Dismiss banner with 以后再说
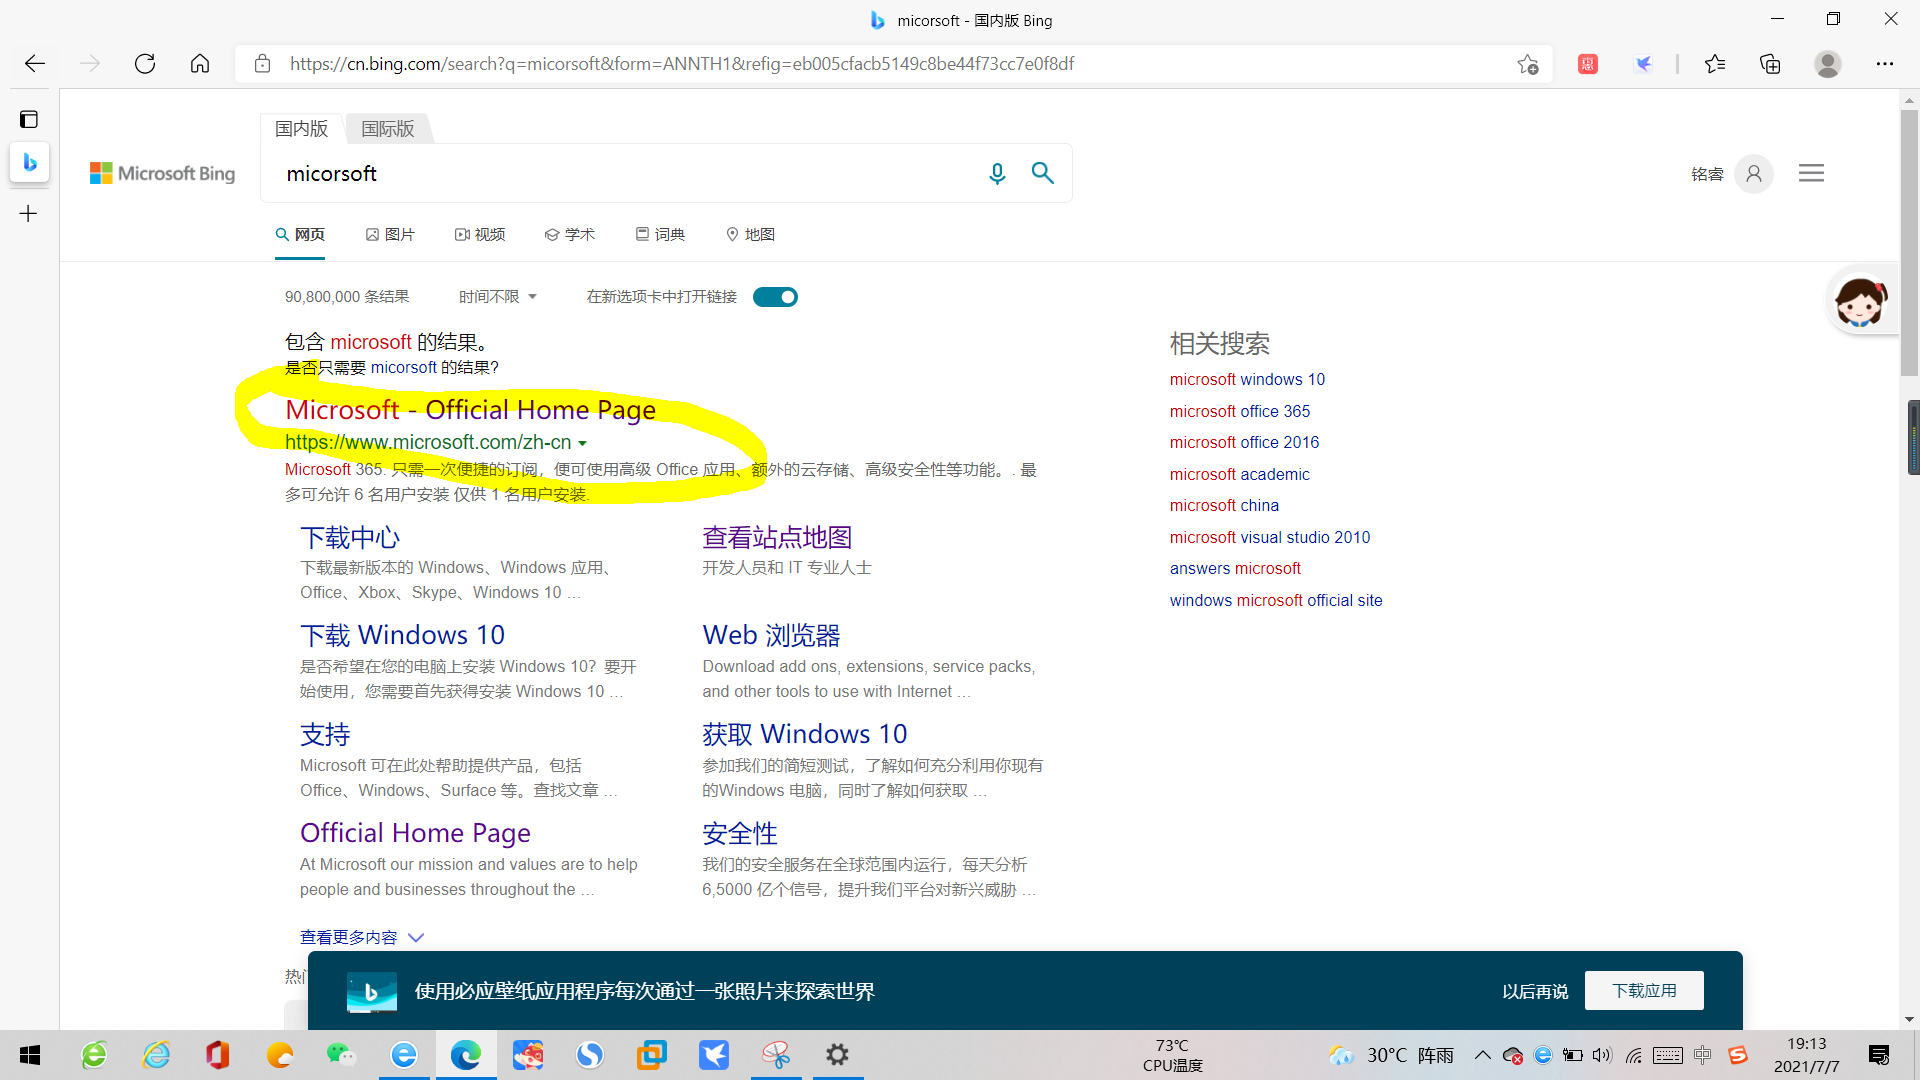The image size is (1920, 1080). point(1535,991)
